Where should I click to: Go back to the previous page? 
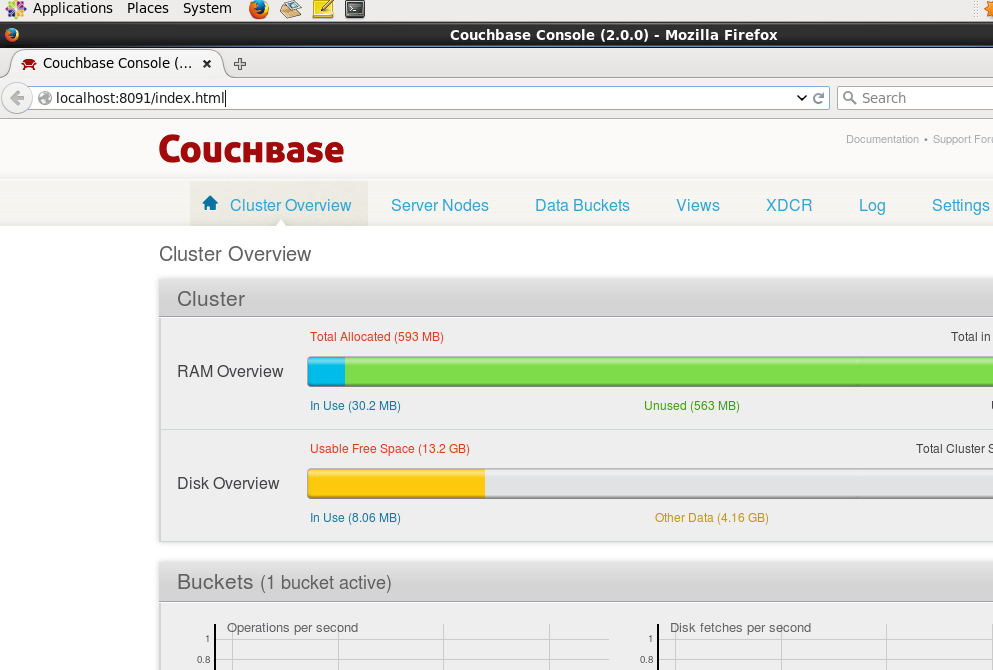click(x=17, y=98)
